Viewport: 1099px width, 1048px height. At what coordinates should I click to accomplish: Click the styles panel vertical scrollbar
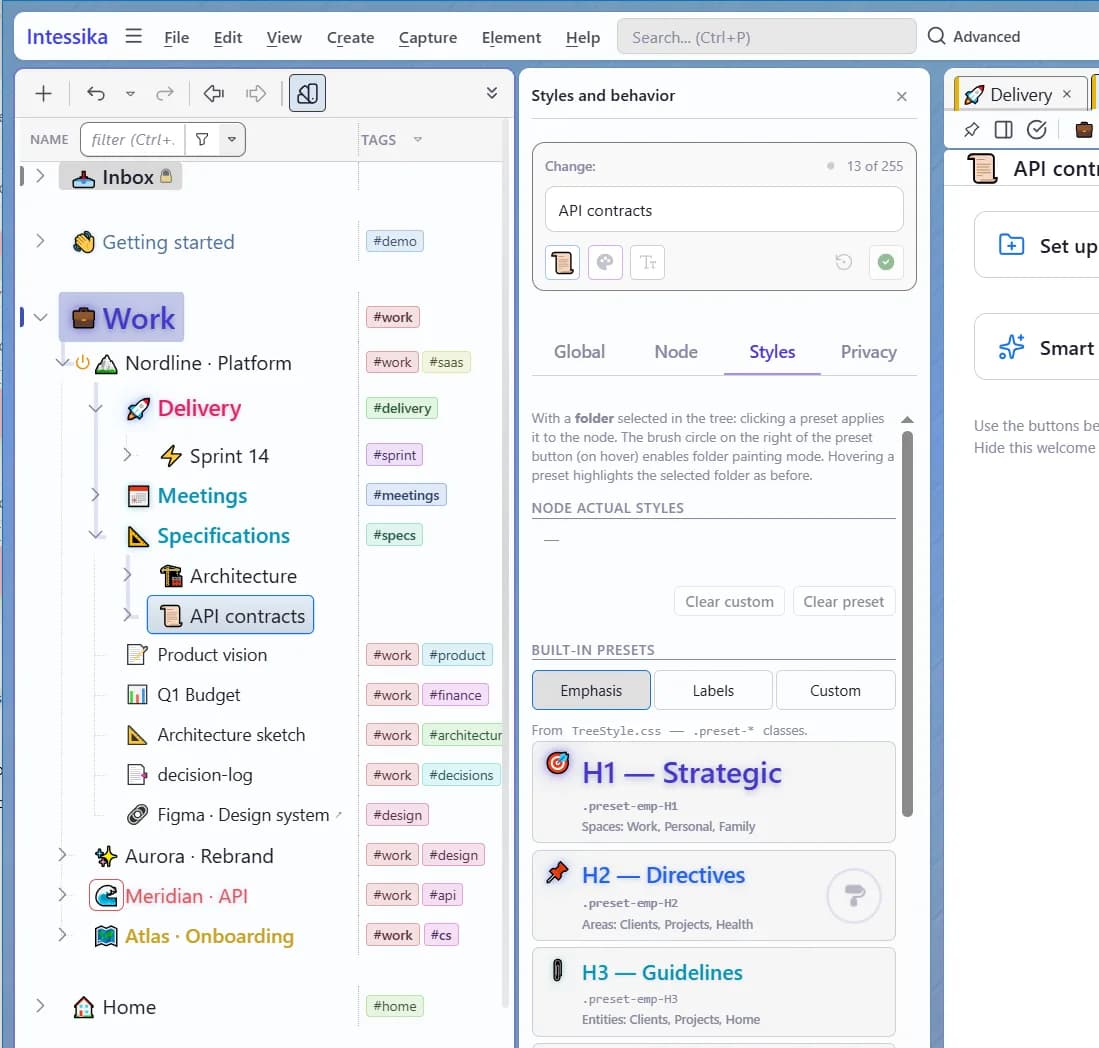coord(907,624)
